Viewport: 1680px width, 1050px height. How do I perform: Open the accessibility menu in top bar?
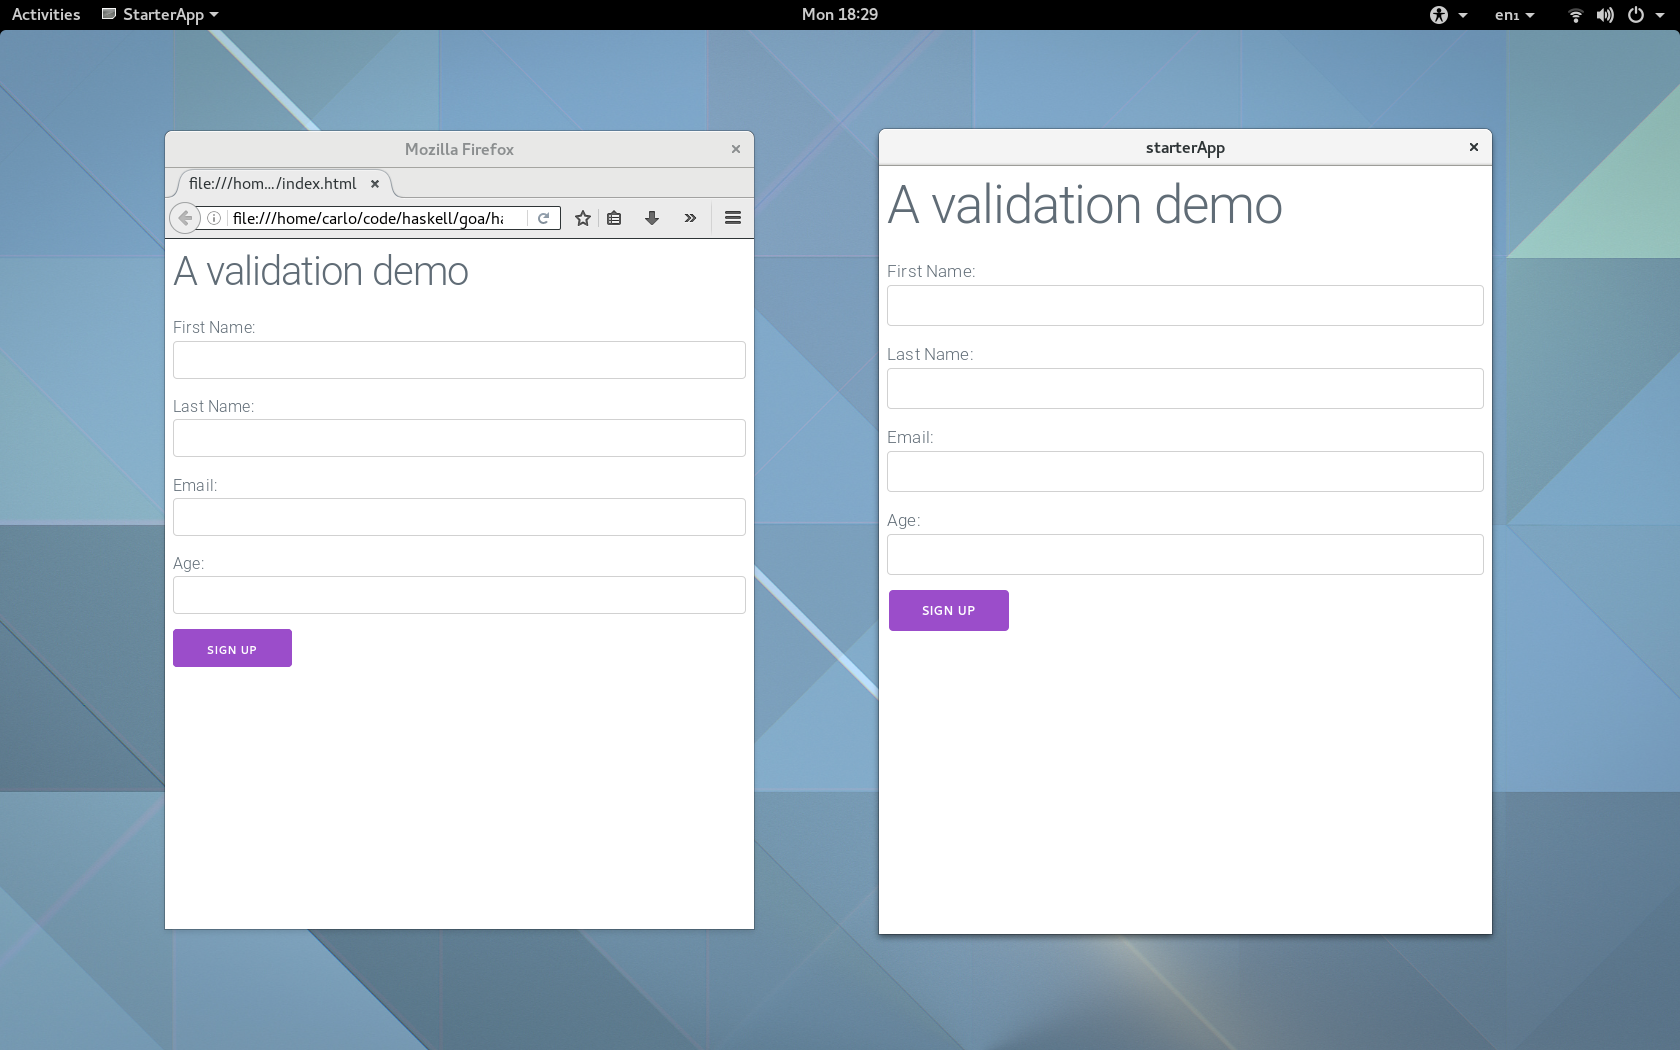1447,15
